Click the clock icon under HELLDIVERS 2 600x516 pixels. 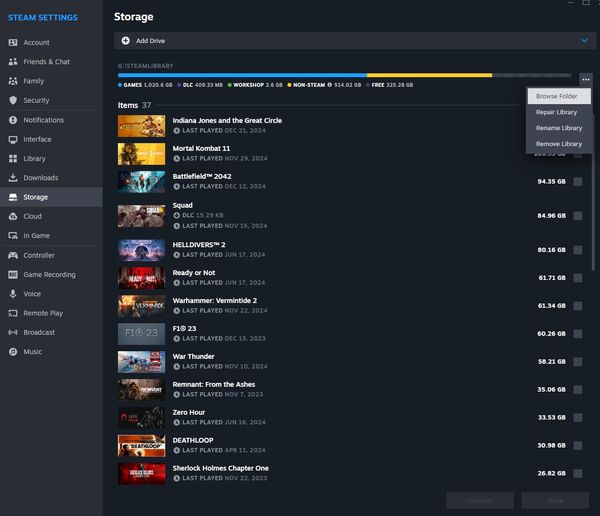coord(176,255)
